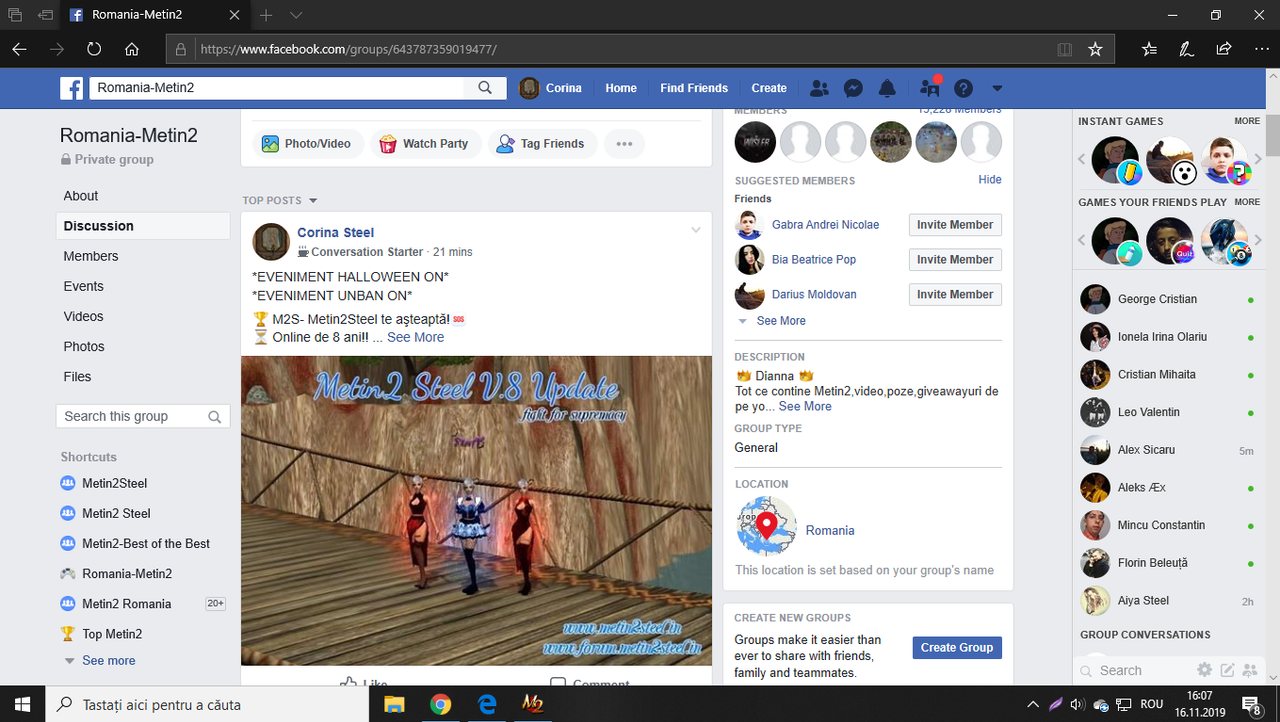Click the Facebook logo icon
This screenshot has width=1280, height=722.
click(x=71, y=88)
